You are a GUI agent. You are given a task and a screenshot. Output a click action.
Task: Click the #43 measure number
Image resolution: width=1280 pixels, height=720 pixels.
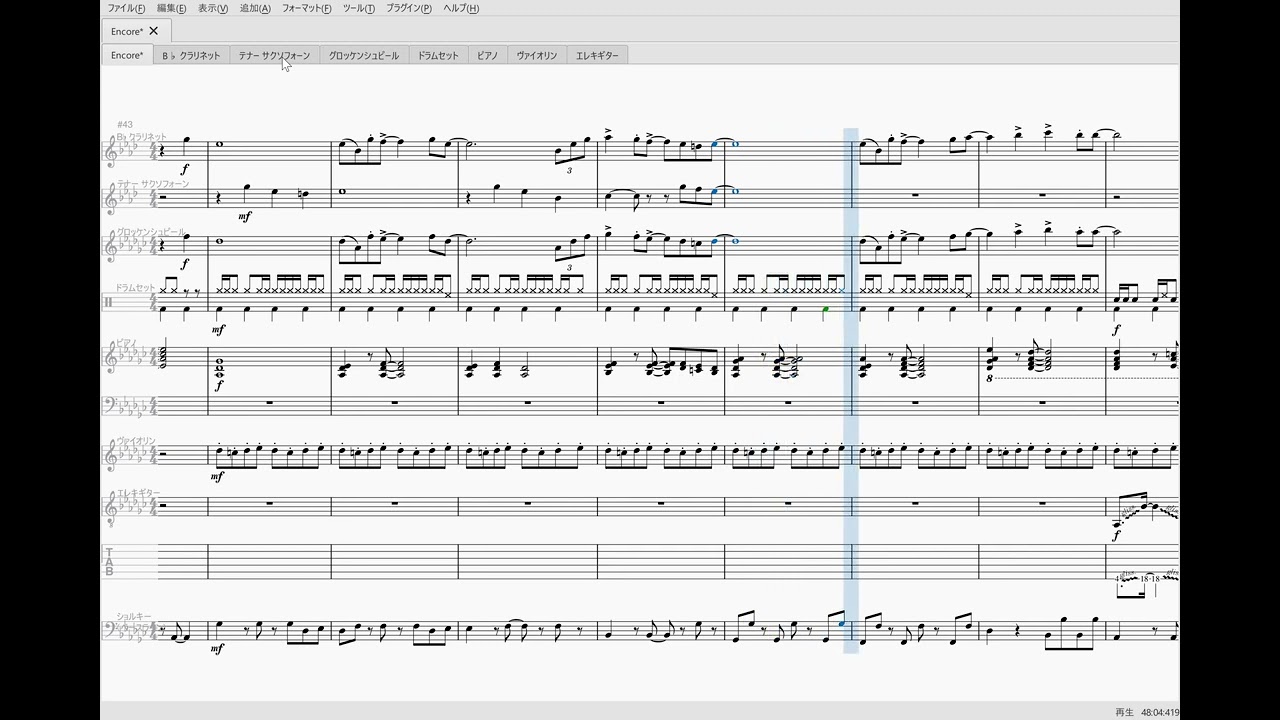pos(125,124)
